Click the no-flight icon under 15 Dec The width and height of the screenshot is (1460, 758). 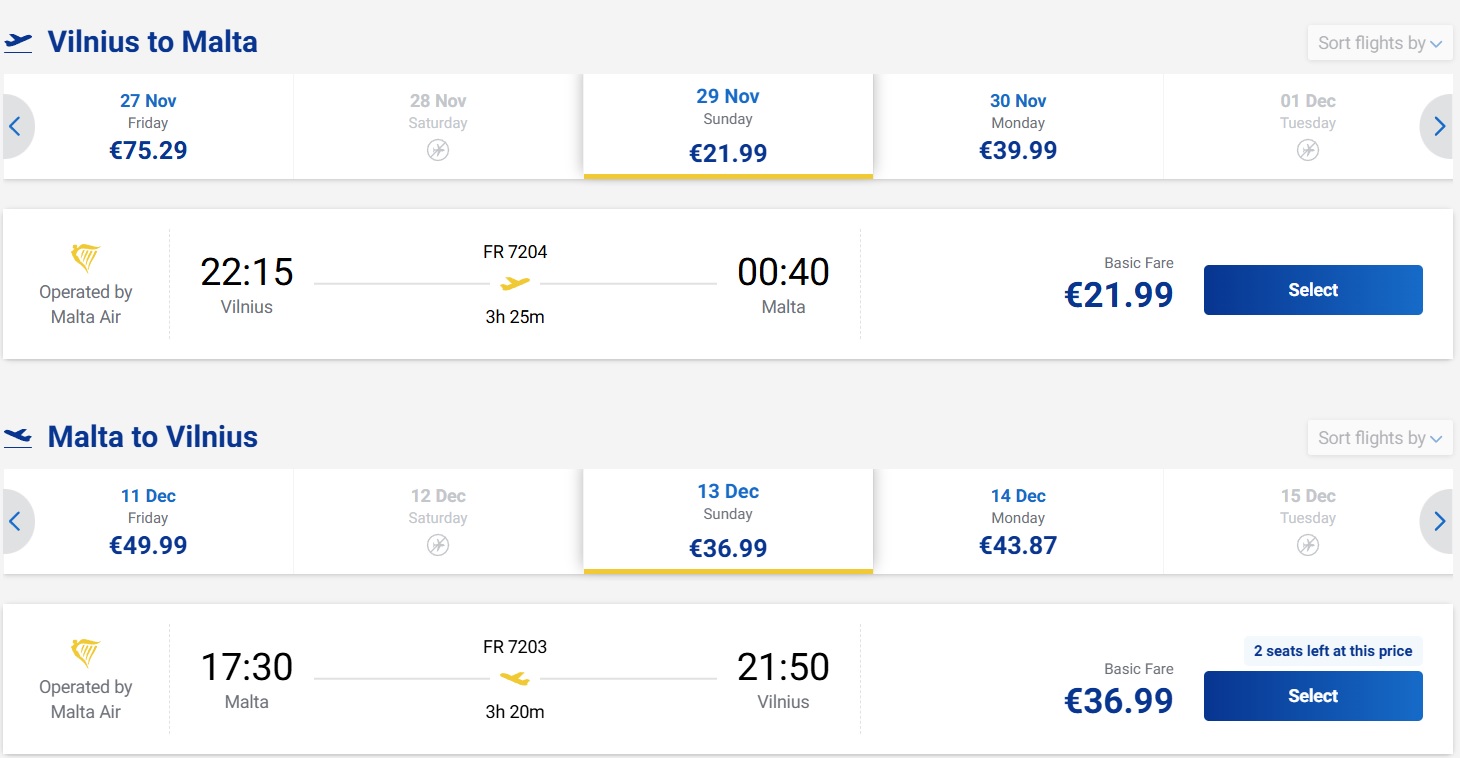[x=1308, y=545]
